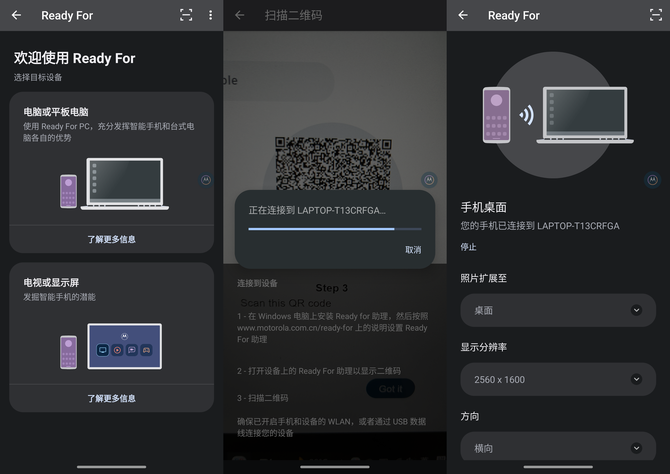Tap Motorola logo badge on 电脑或平板电脑 card
Screen dimensions: 670x474
(x=206, y=180)
